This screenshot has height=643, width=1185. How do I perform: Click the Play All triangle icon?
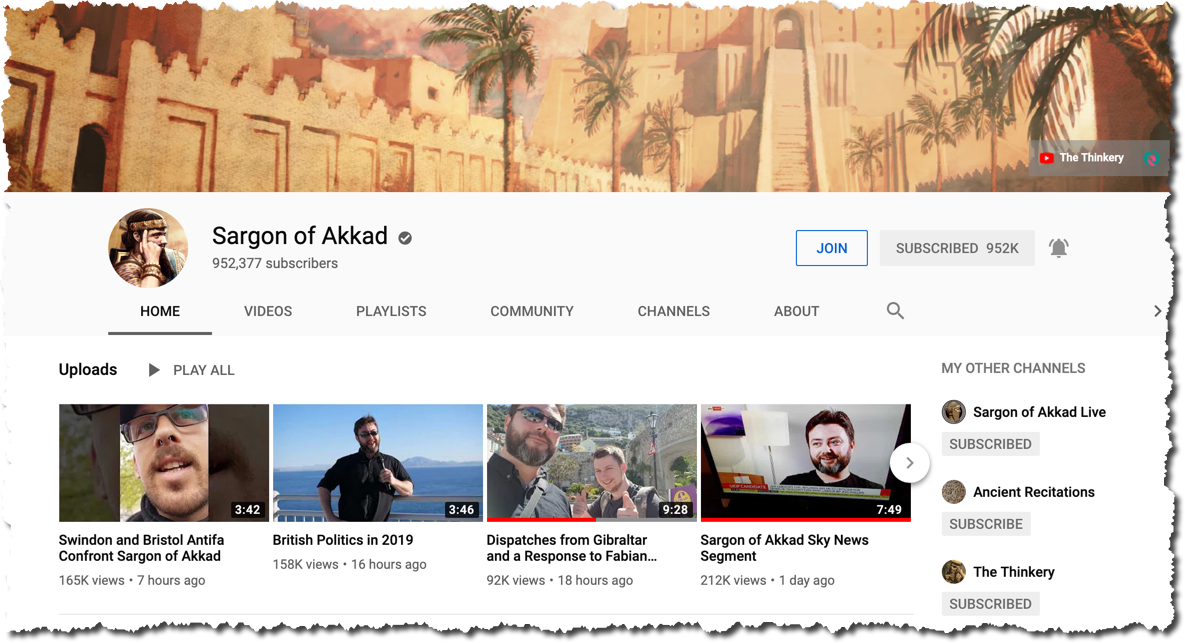(154, 370)
